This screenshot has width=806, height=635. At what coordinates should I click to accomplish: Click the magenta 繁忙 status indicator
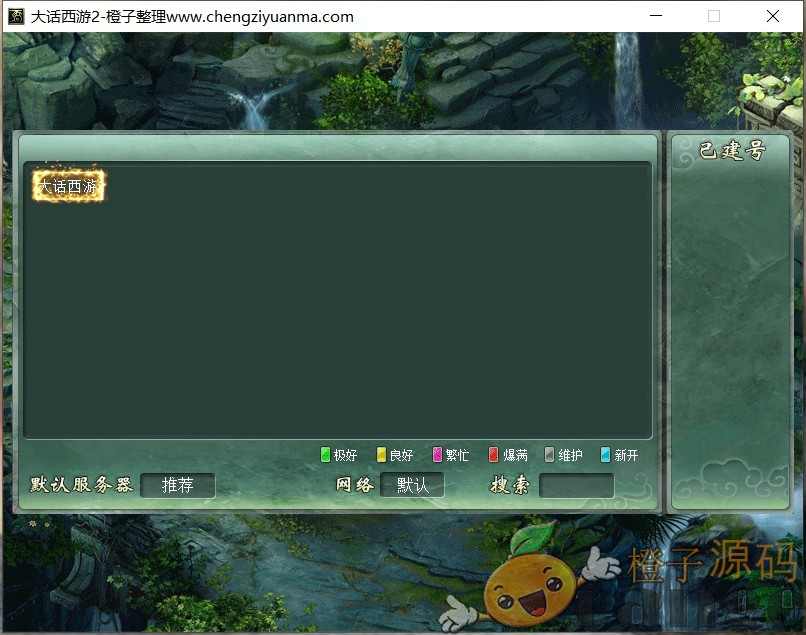pos(437,455)
